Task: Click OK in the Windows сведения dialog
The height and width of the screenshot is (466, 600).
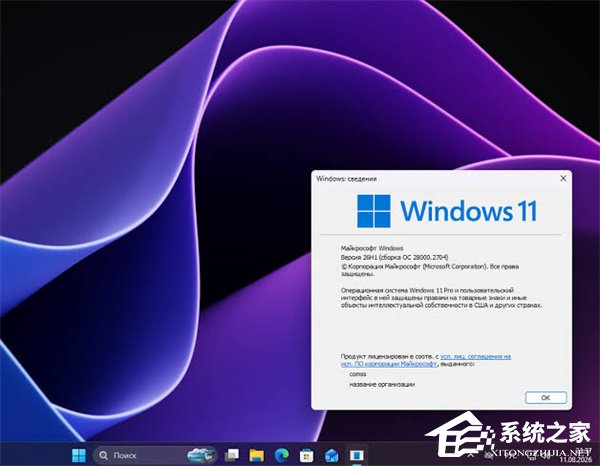Action: [546, 398]
